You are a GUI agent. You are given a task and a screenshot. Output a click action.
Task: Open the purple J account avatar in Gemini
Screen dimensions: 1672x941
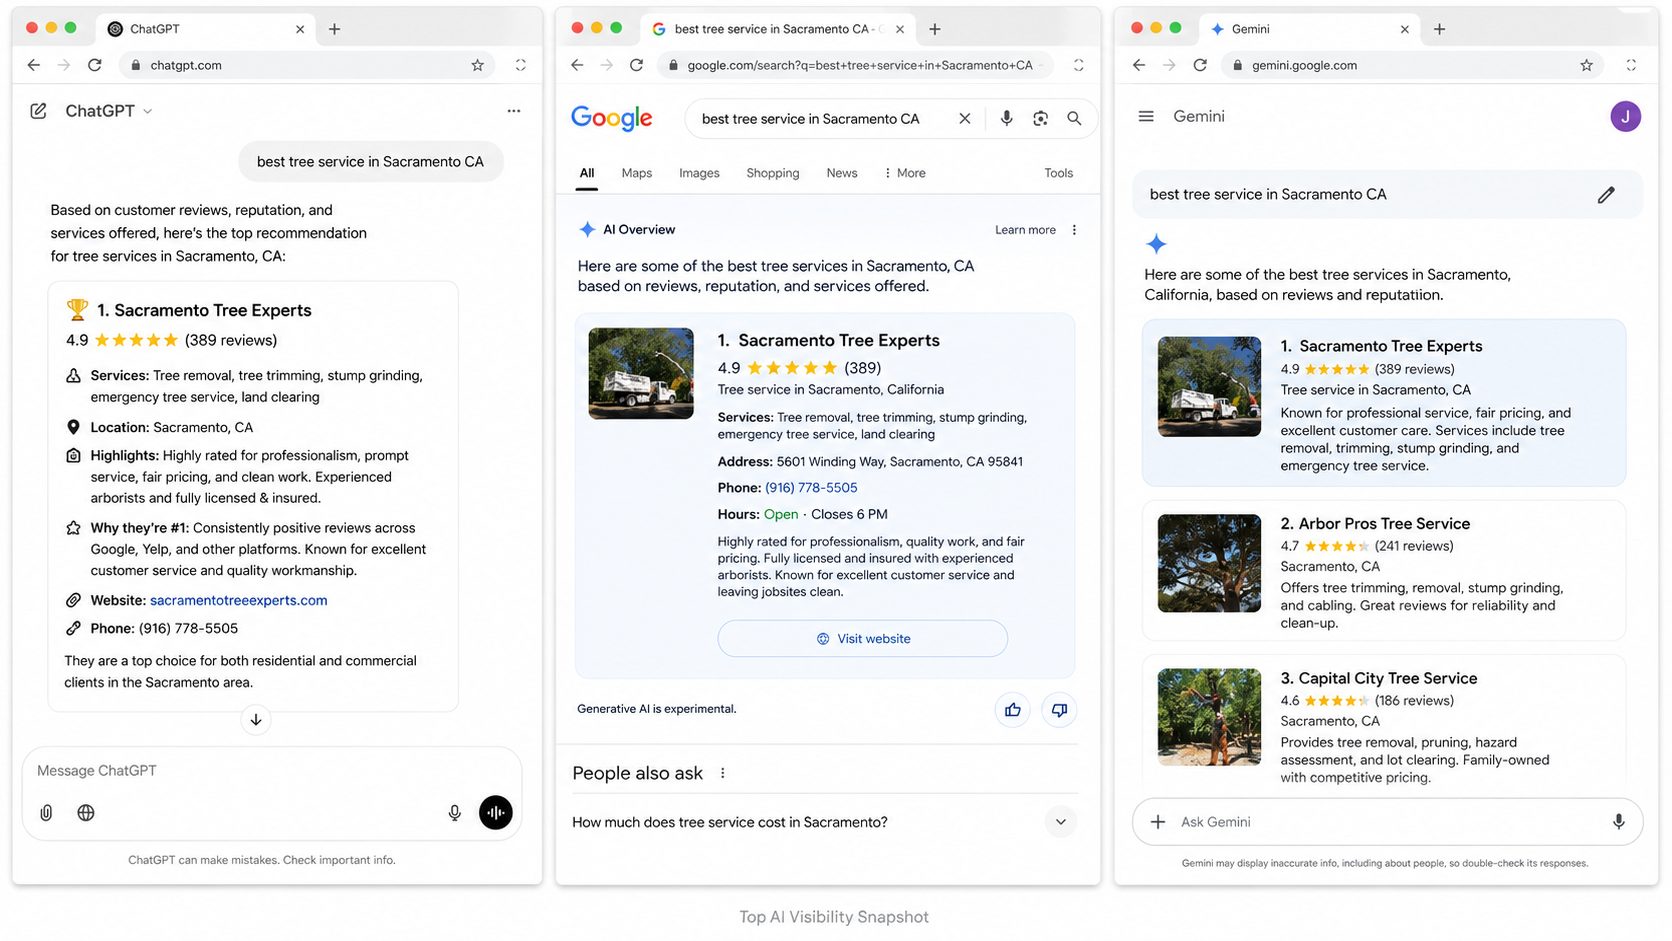click(1625, 117)
